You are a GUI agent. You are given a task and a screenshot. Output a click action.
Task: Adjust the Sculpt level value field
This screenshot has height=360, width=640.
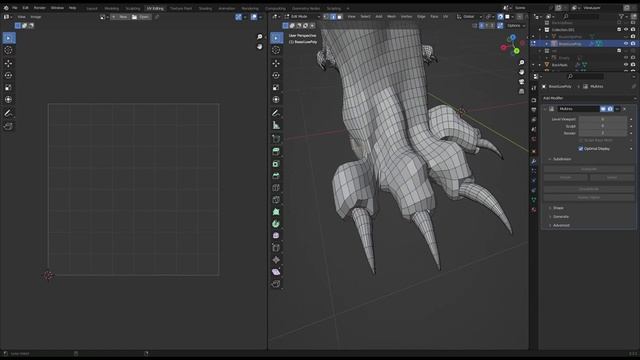coord(603,126)
